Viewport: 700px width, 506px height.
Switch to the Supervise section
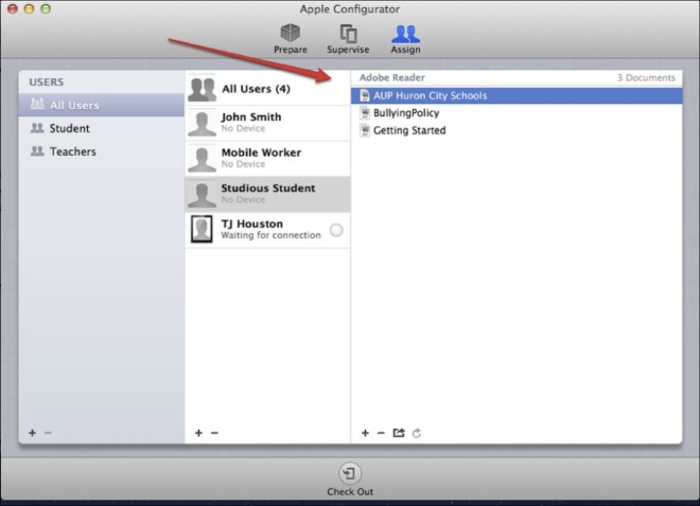[348, 39]
